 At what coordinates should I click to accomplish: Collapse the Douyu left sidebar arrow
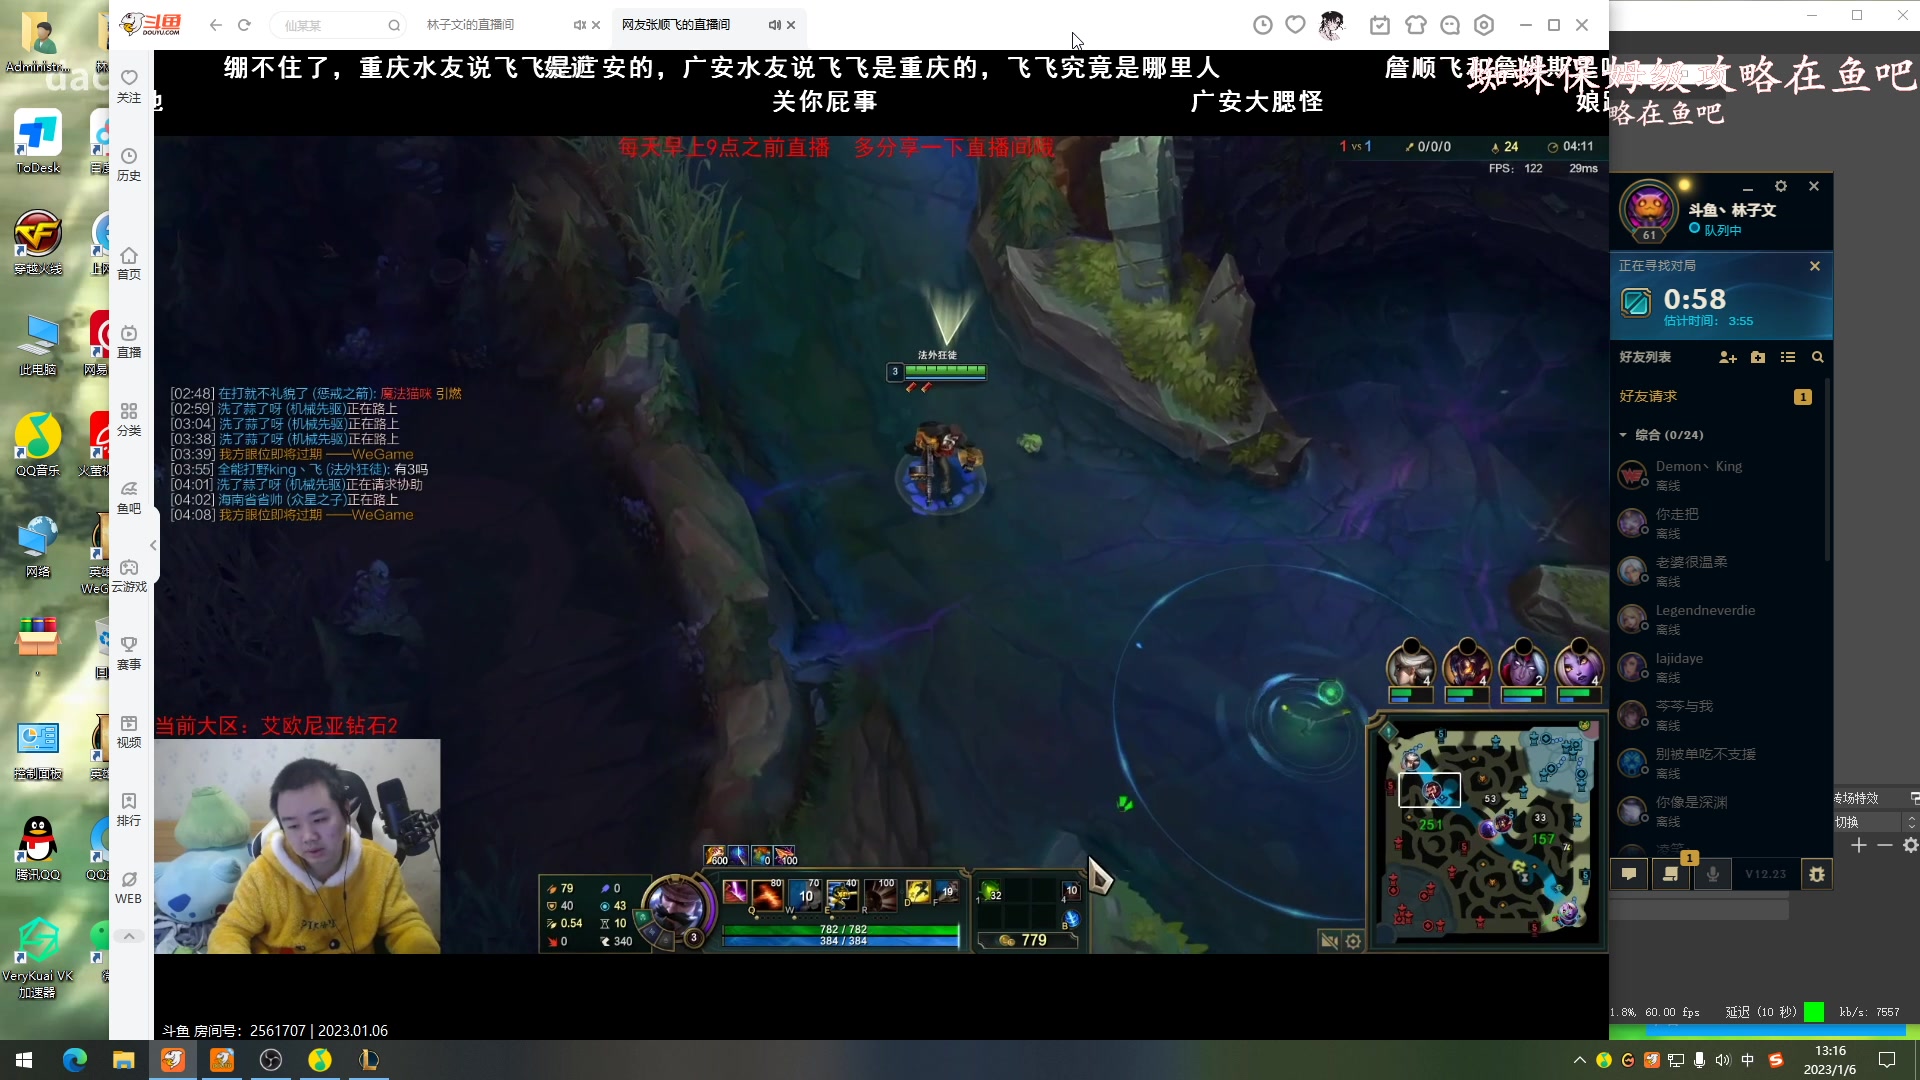pyautogui.click(x=153, y=546)
